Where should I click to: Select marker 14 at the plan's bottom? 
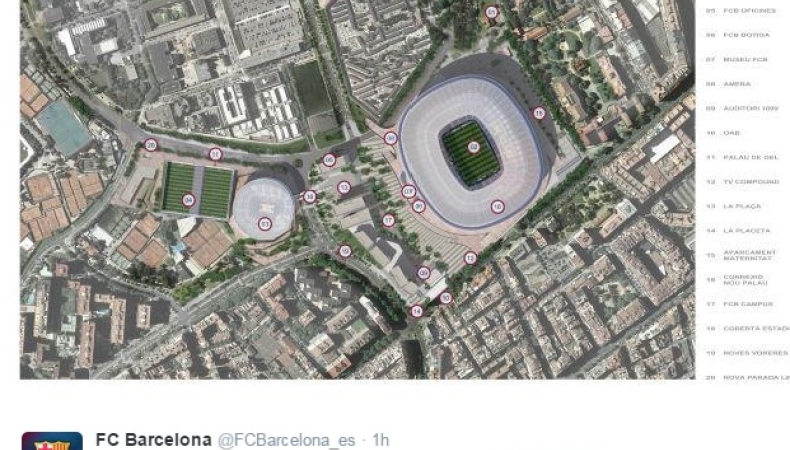coord(417,311)
